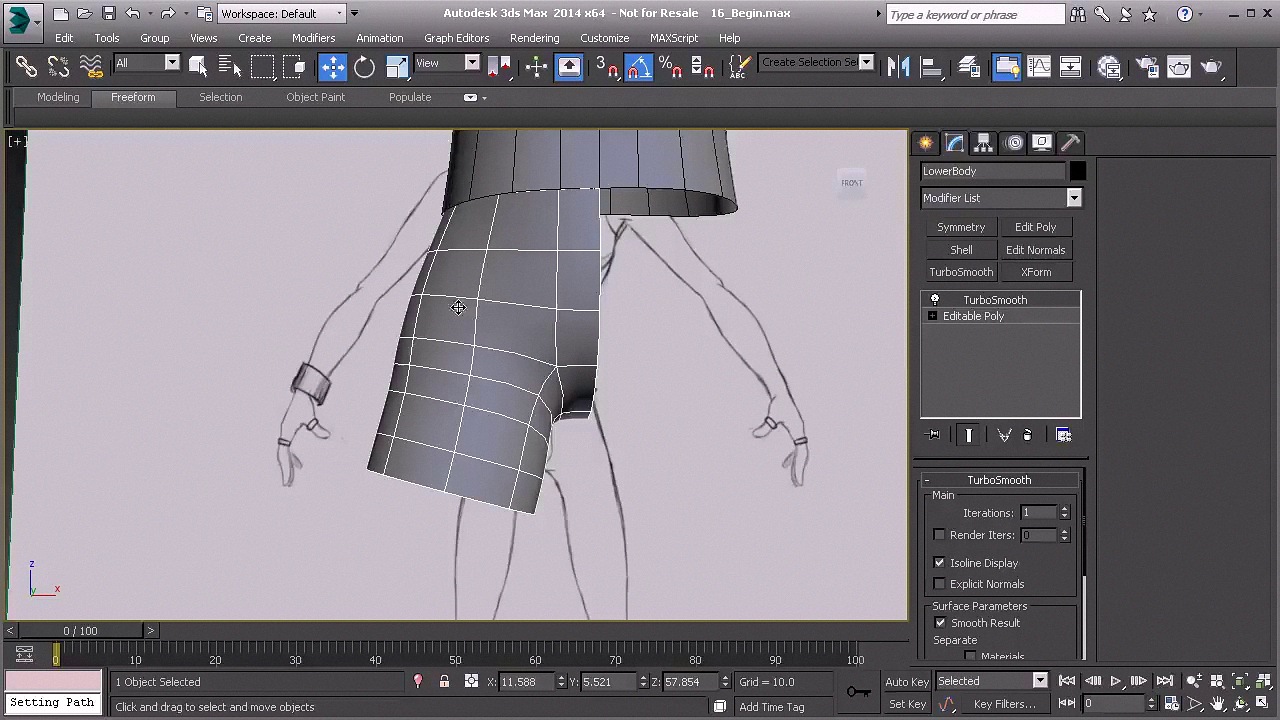
Task: Open the Workspace Default dropdown
Action: (339, 14)
